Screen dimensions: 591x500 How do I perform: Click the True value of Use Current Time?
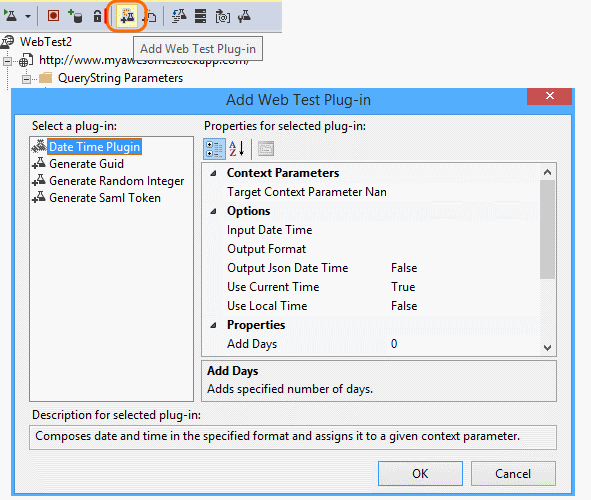tap(403, 287)
